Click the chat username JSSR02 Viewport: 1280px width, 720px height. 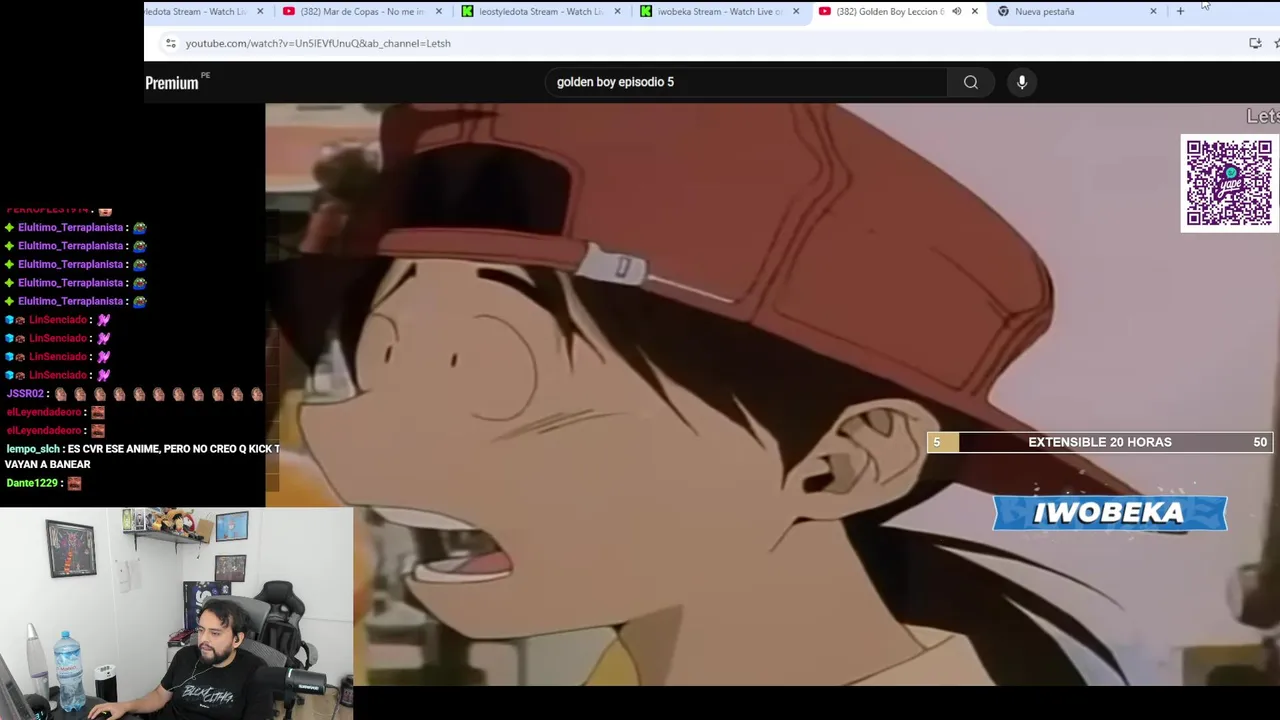click(x=25, y=394)
